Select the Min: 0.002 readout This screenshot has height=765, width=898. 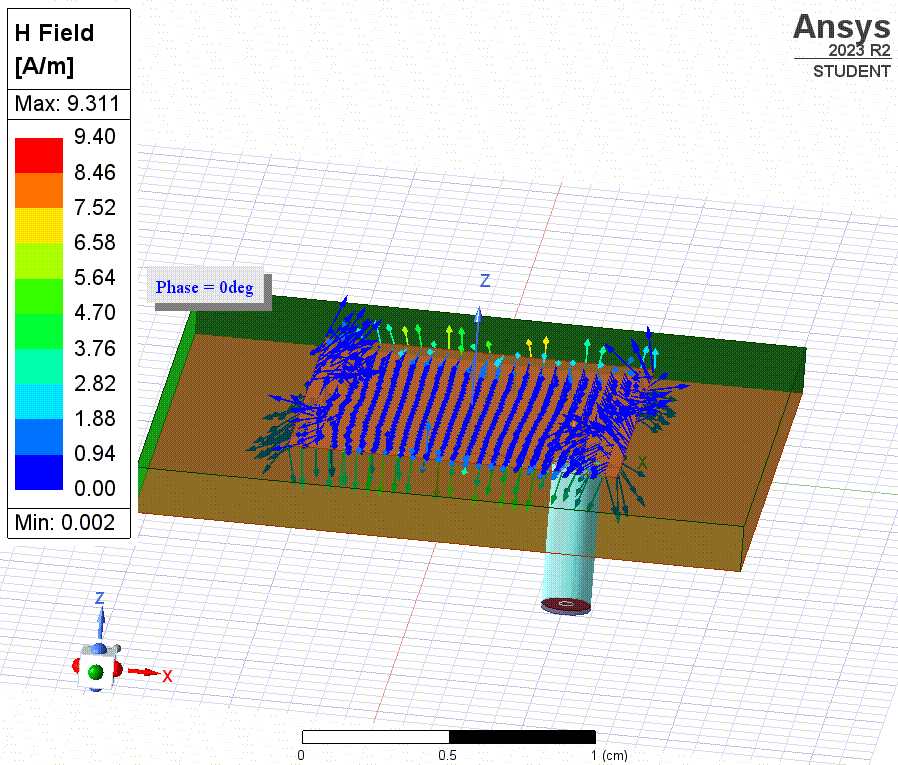pyautogui.click(x=65, y=522)
